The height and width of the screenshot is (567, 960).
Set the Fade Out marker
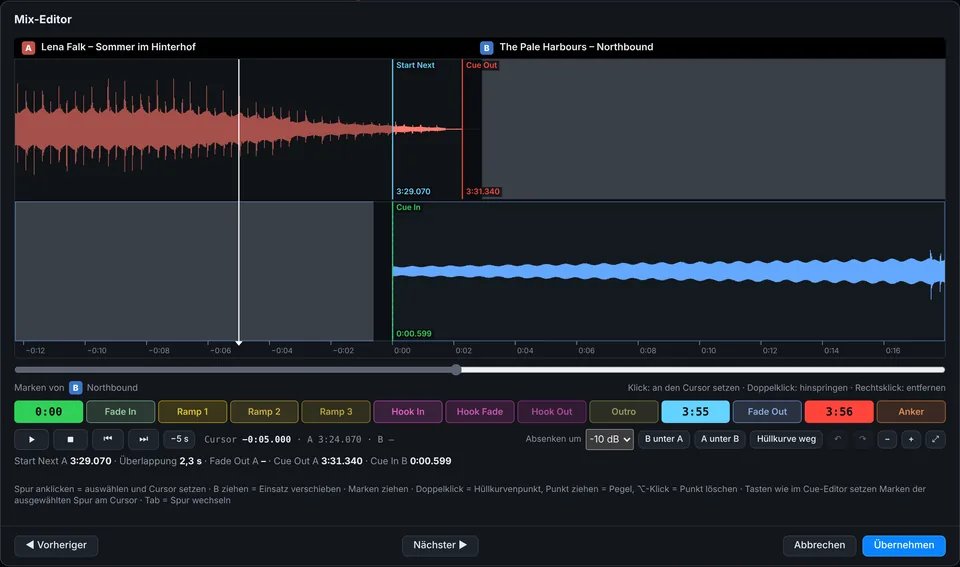tap(767, 411)
